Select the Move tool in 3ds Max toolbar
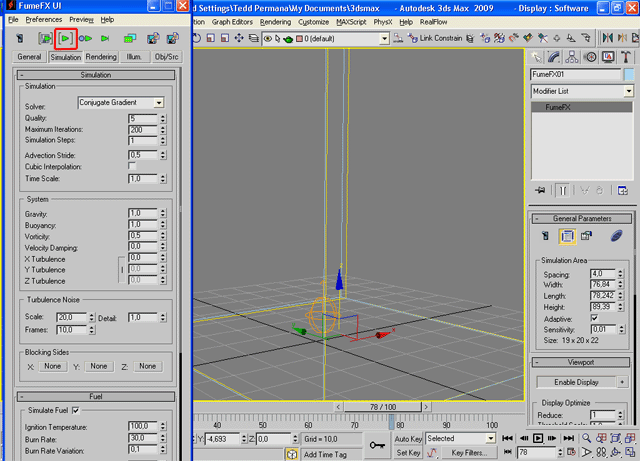This screenshot has height=461, width=640. pos(239,38)
